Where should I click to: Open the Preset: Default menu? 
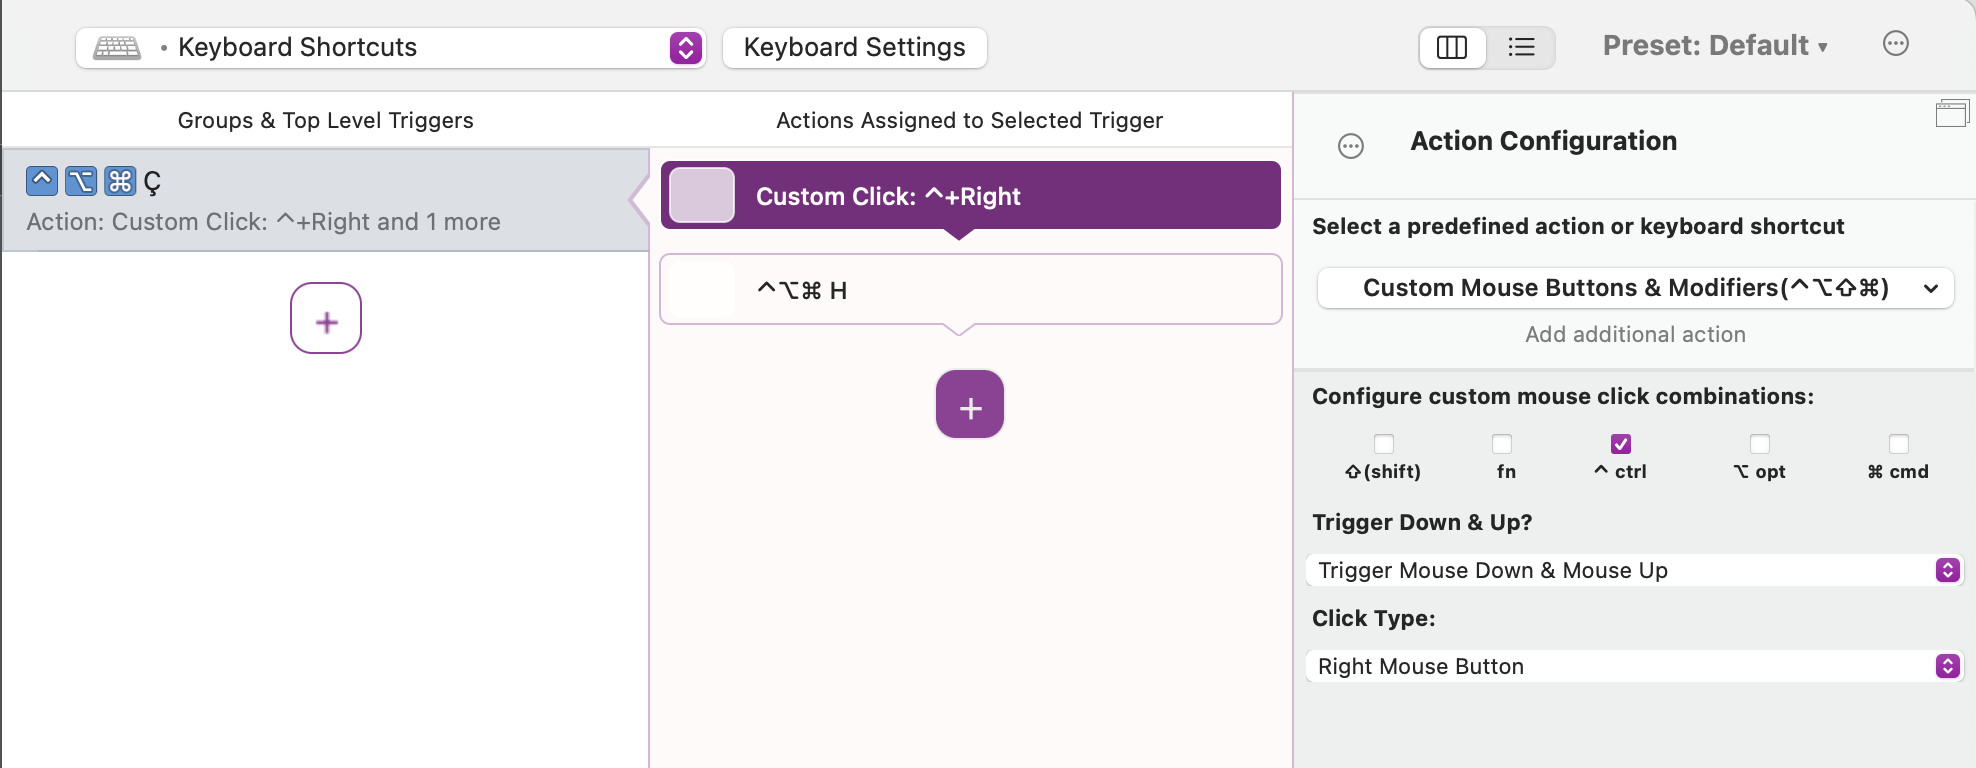[1715, 46]
